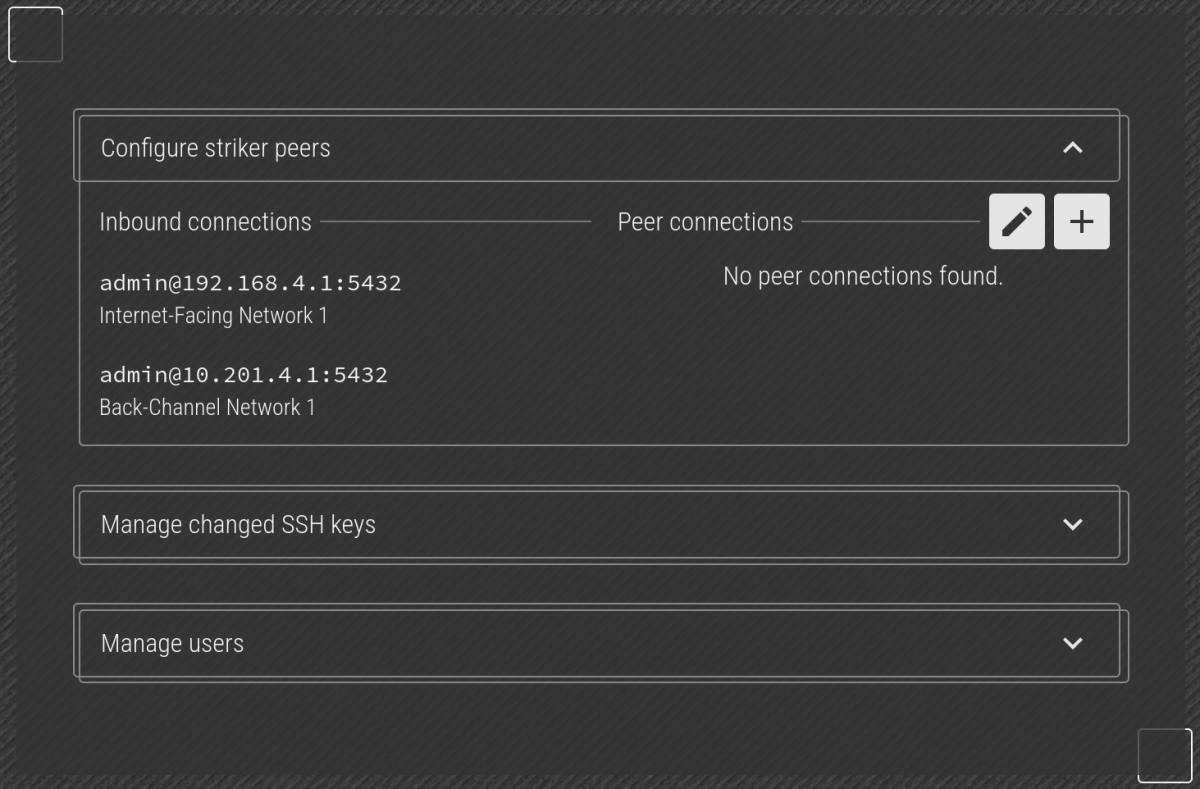Click divider line beside Peer connections heading
Screen dimensions: 1200x789
[890, 222]
